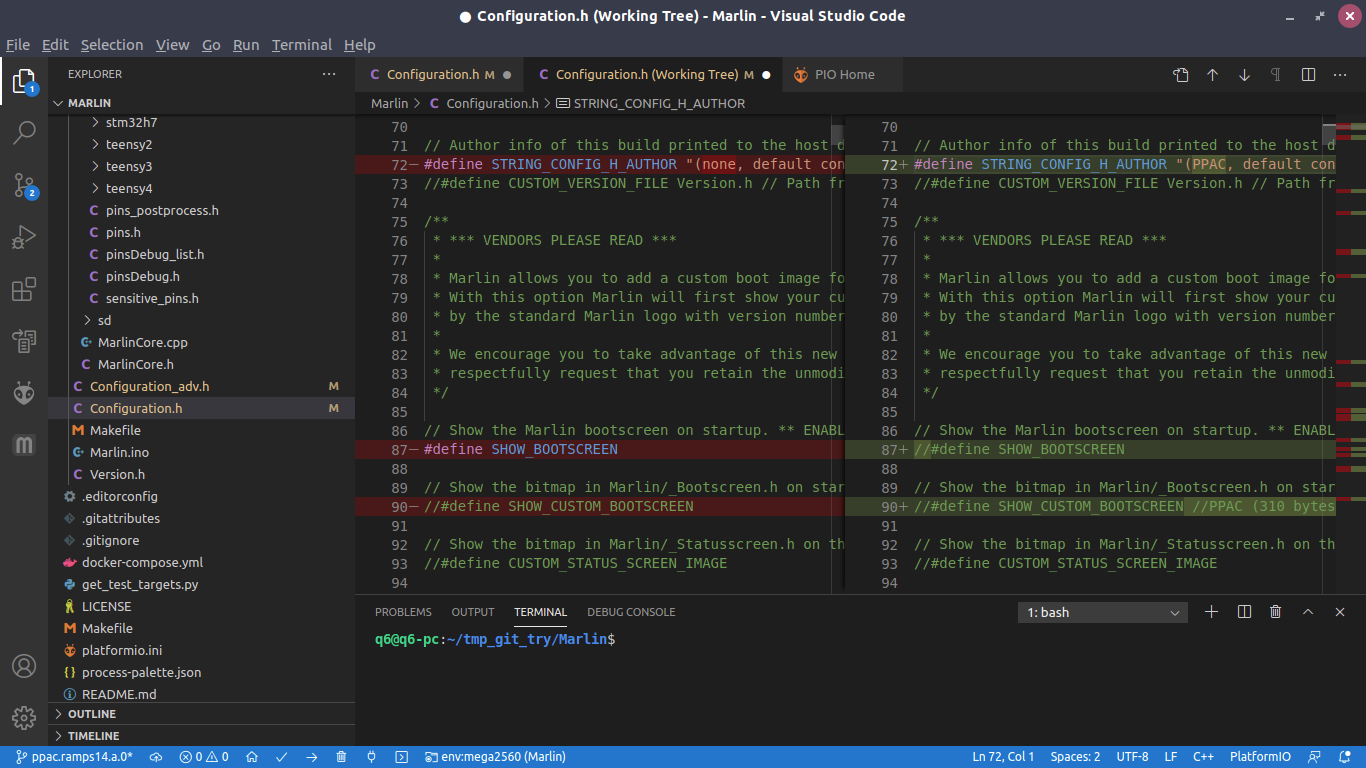
Task: Click the C++ language mode indicator
Action: pos(1203,757)
